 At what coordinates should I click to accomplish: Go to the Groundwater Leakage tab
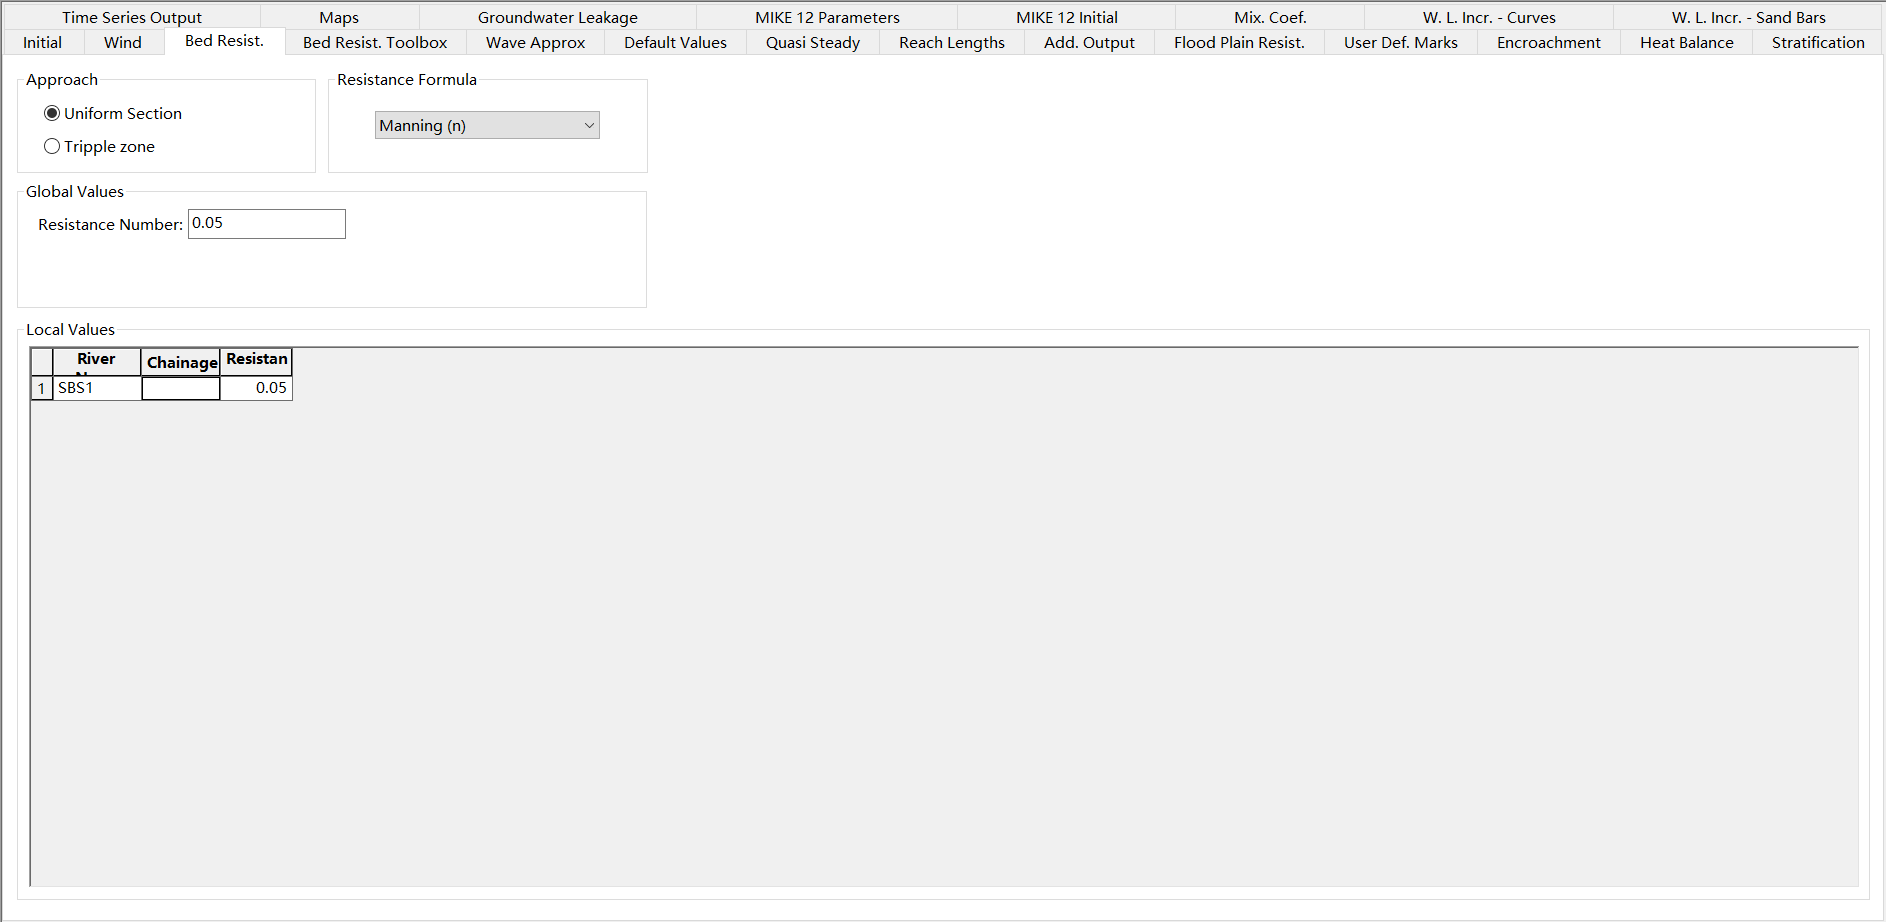tap(557, 17)
